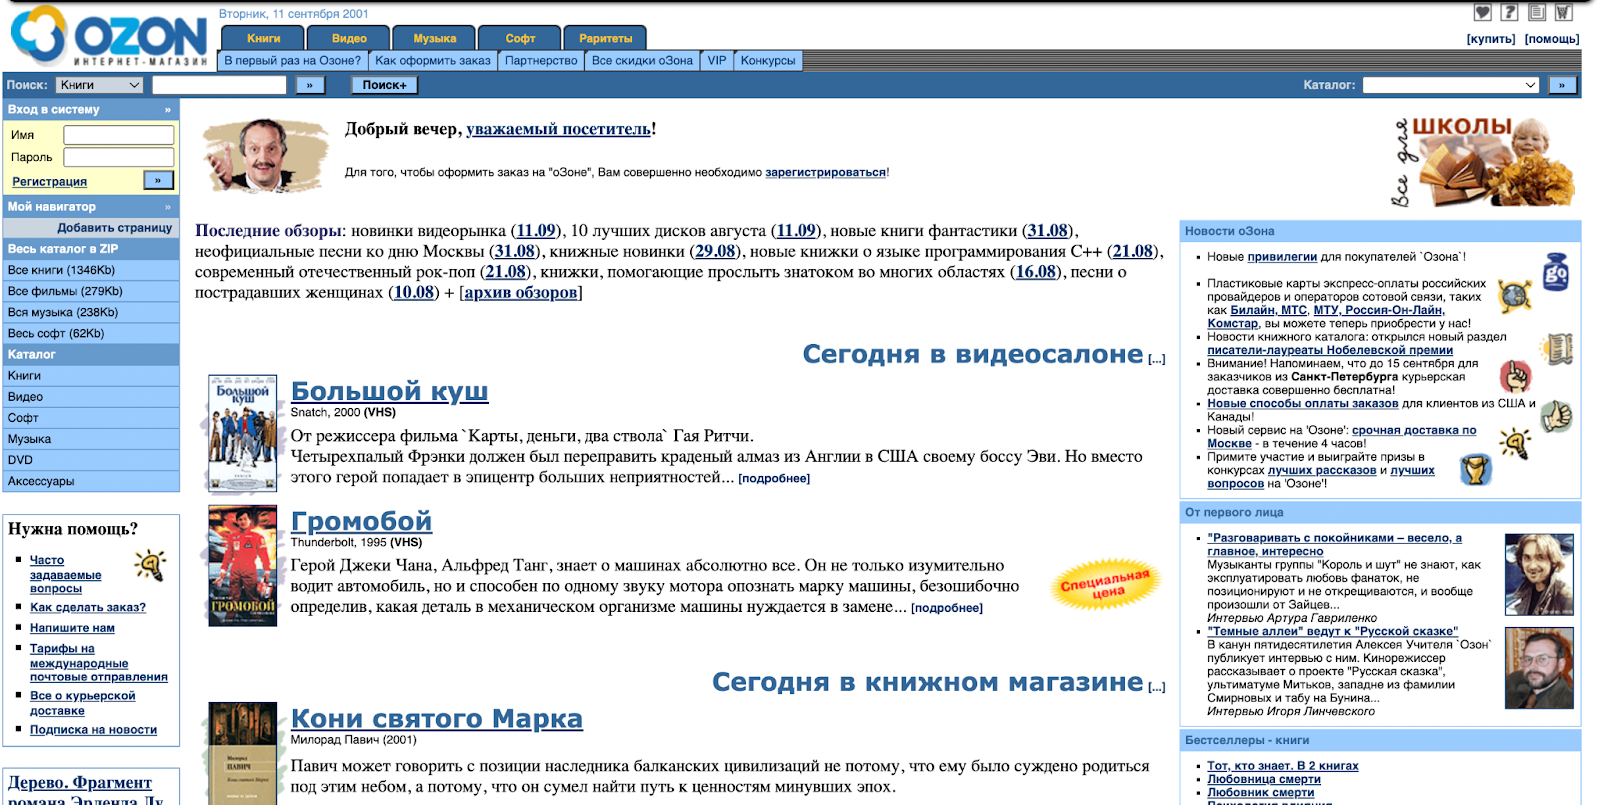Open 'Как оформить заказ' menu item
Viewport: 1600px width, 805px height.
coord(433,61)
